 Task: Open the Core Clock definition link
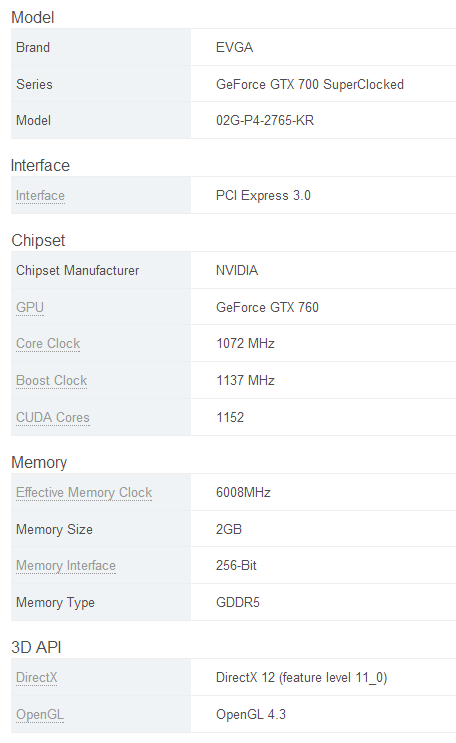[x=48, y=344]
